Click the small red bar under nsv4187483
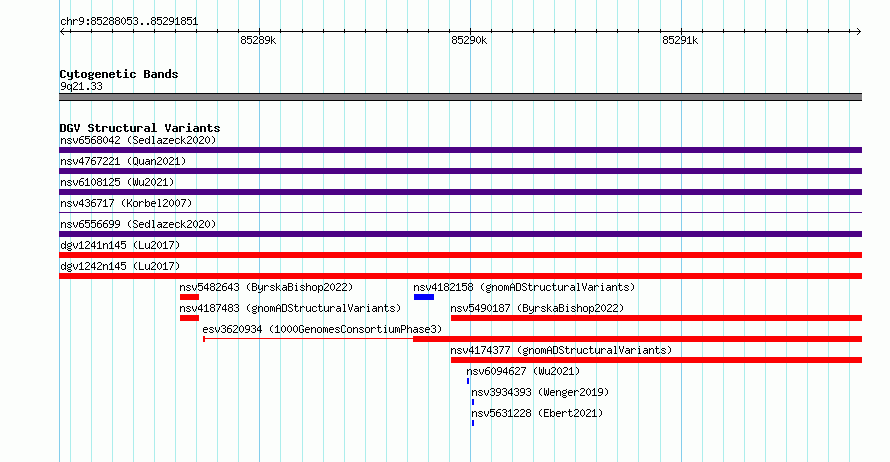This screenshot has width=890, height=462. [x=190, y=318]
